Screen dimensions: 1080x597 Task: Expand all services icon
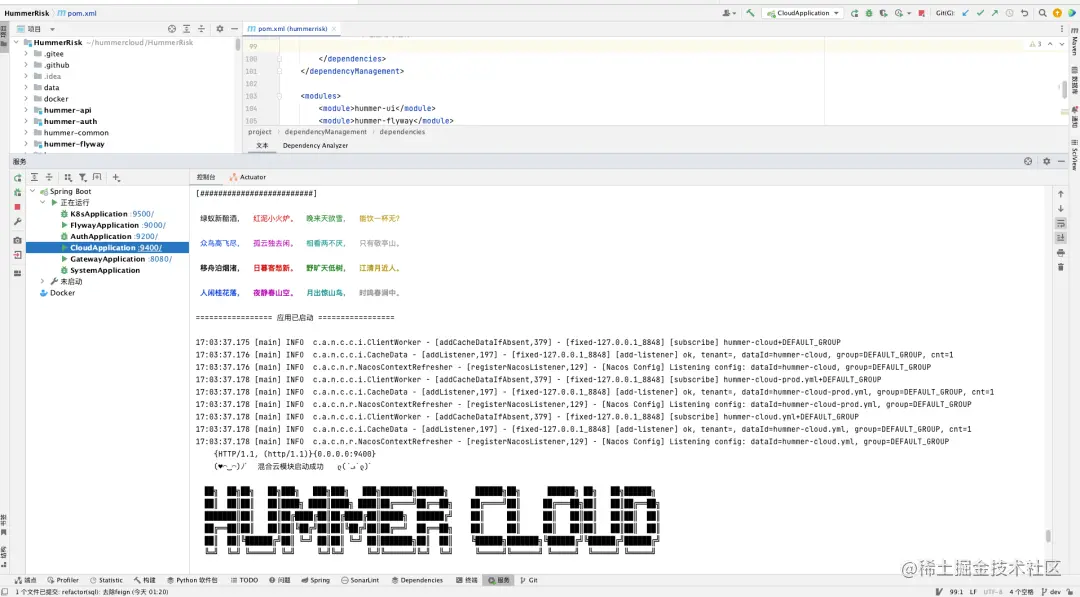[x=34, y=178]
